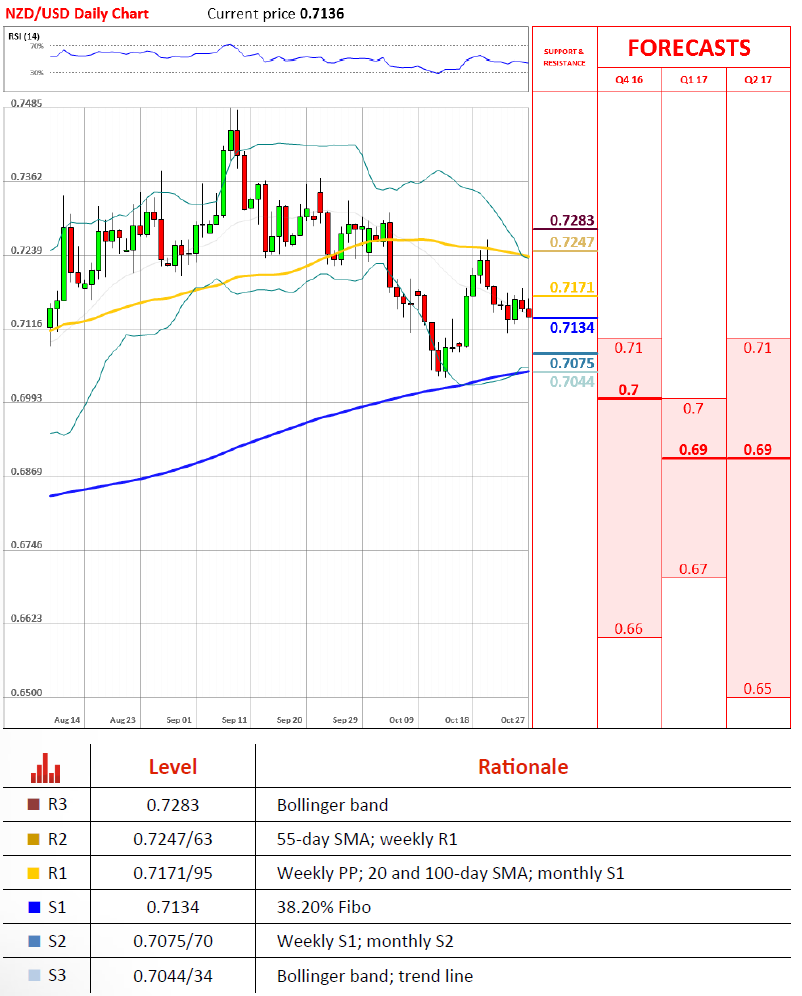Click support level 0.7134 on chart
The height and width of the screenshot is (996, 802).
point(571,328)
